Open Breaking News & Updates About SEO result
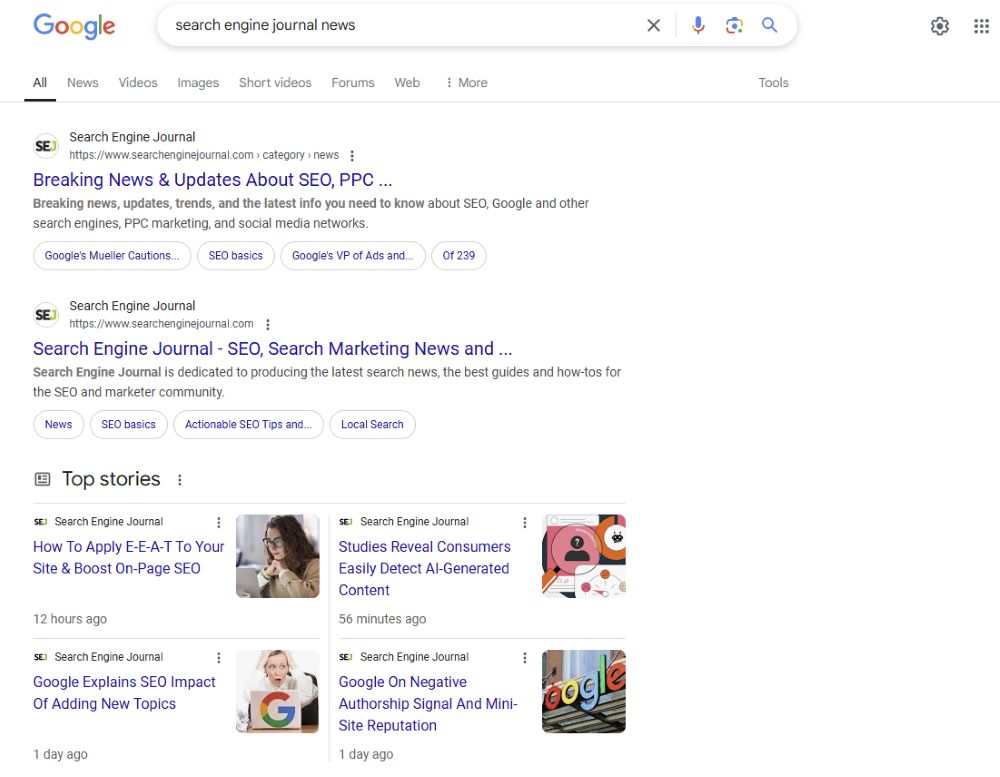 point(212,180)
